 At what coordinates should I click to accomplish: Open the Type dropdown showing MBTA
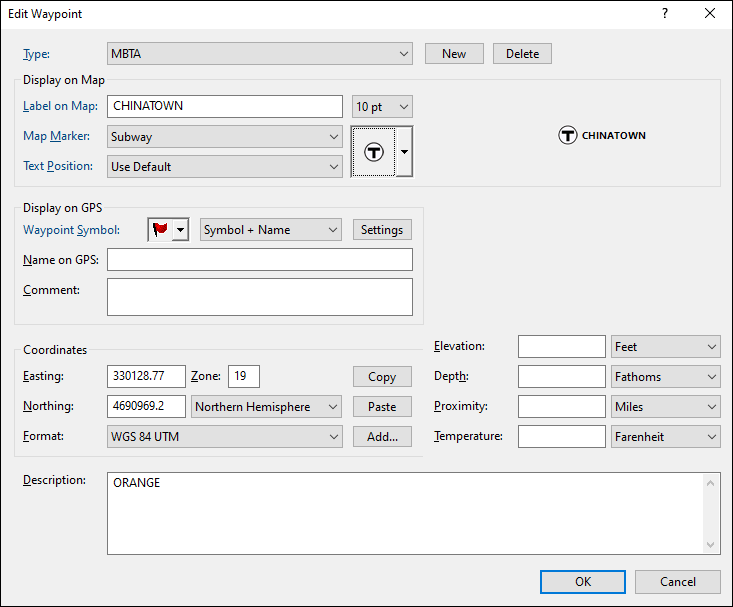260,54
